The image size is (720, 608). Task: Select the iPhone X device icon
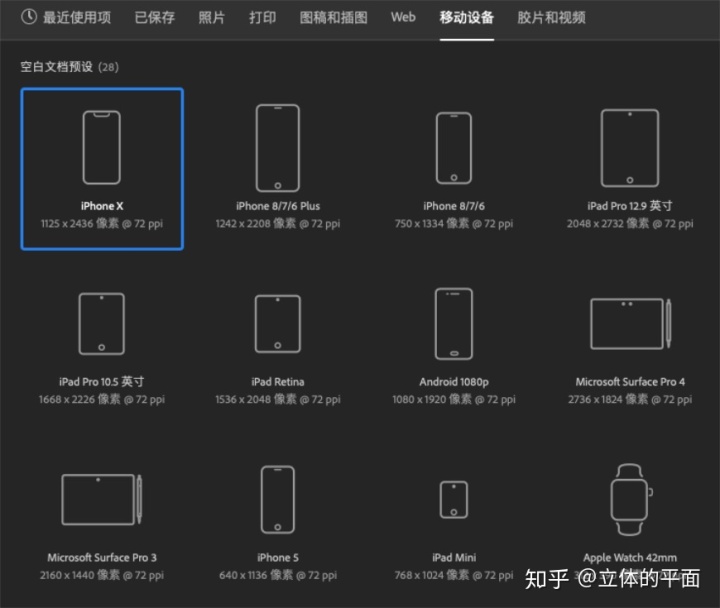(101, 147)
